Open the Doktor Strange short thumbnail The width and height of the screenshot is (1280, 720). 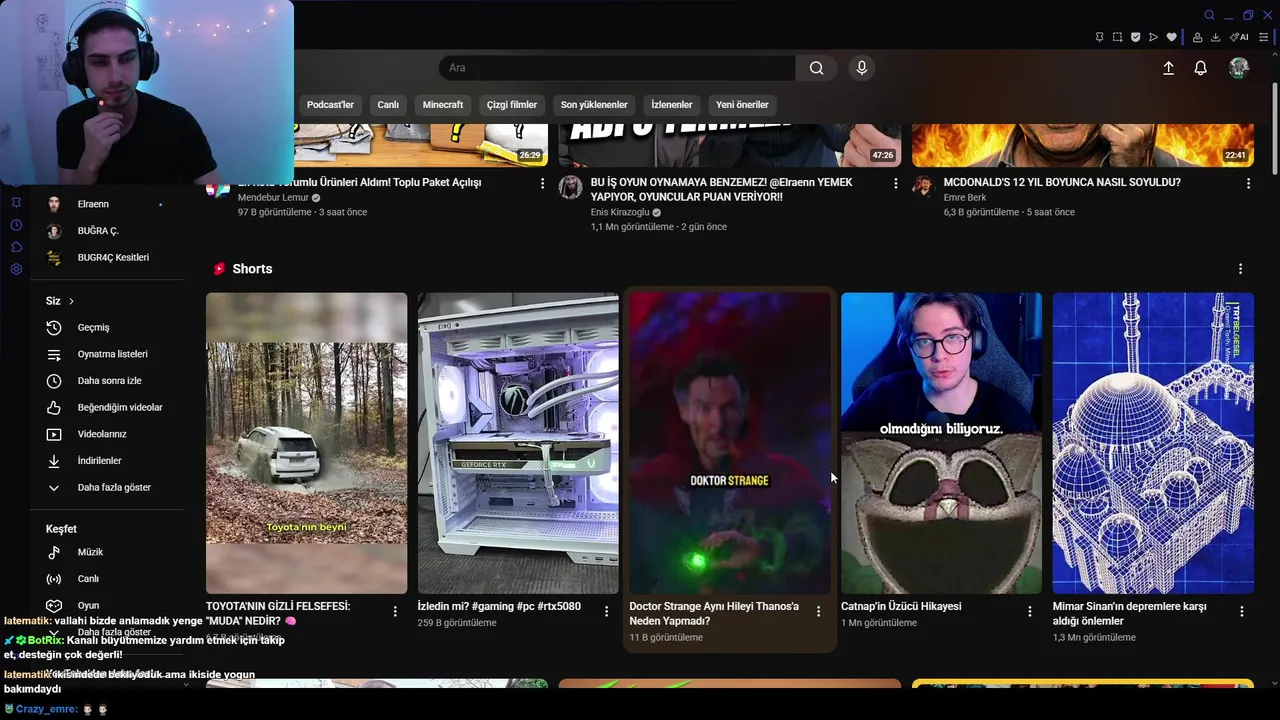[730, 443]
